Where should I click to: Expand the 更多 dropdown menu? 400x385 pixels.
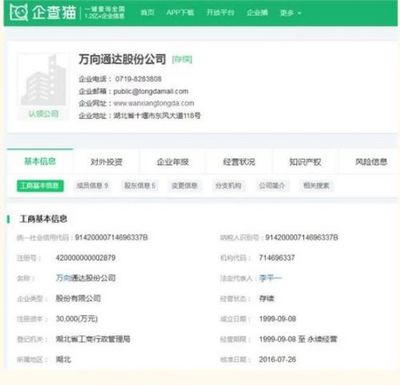click(290, 13)
